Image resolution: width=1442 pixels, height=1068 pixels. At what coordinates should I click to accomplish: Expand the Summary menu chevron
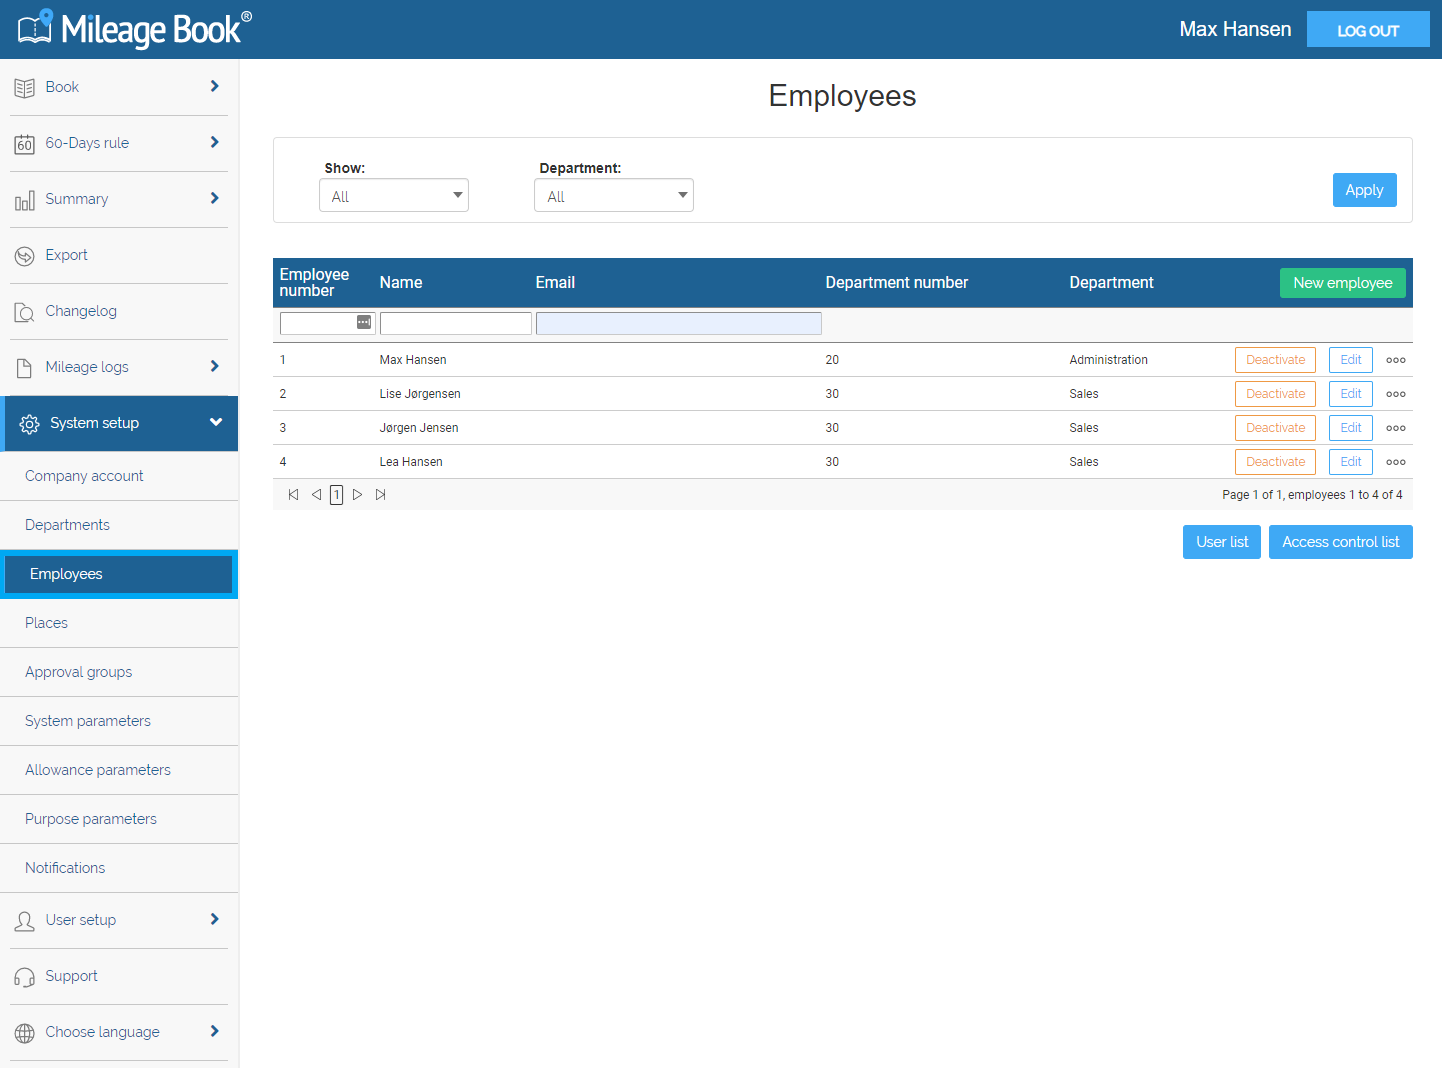214,199
